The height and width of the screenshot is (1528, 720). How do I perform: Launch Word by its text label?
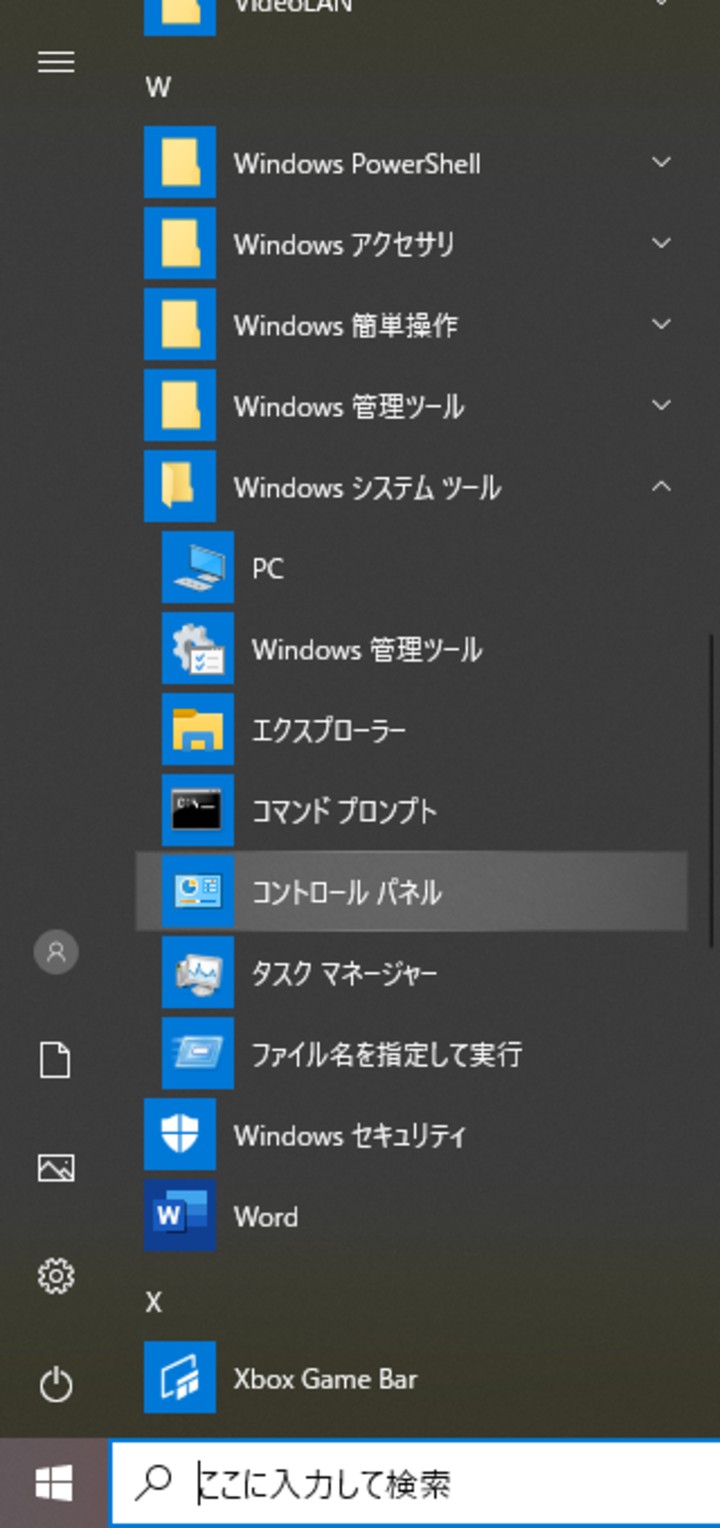pos(266,1216)
